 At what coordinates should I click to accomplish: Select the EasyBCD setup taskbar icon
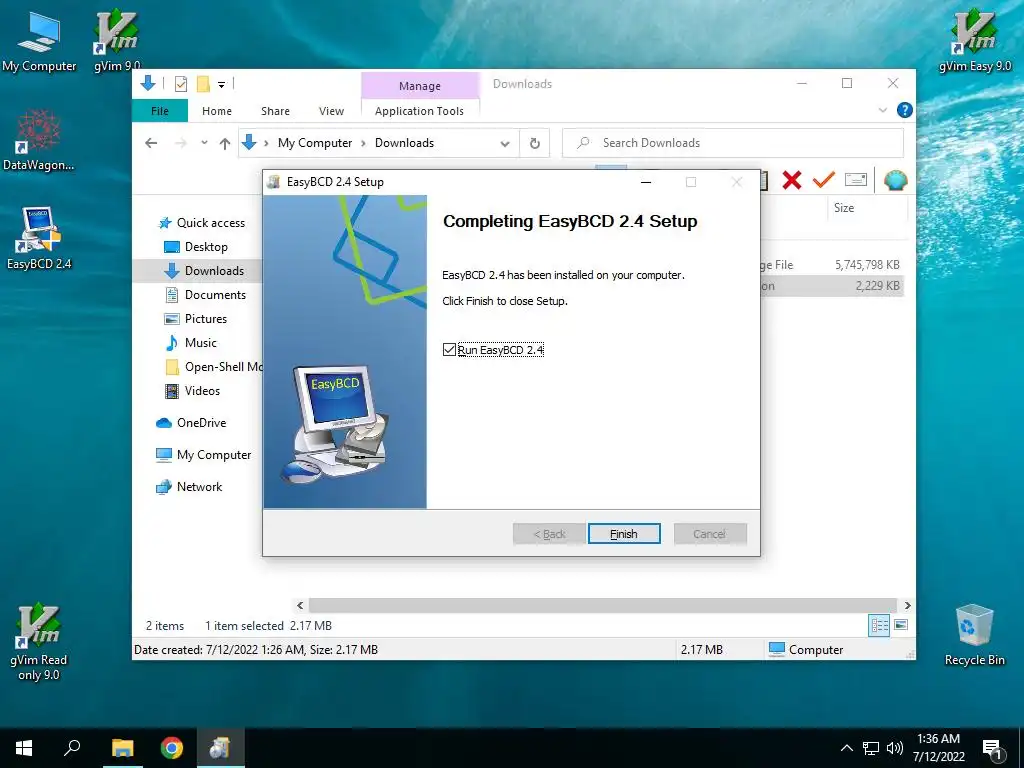pos(220,748)
